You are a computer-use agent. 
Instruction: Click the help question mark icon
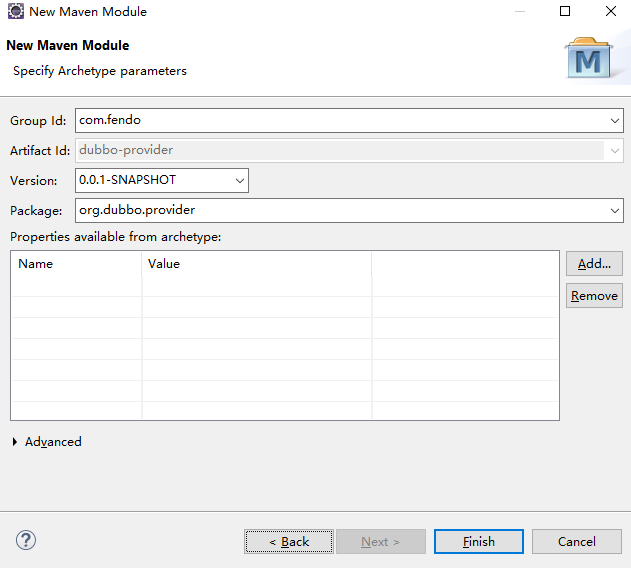click(x=26, y=540)
